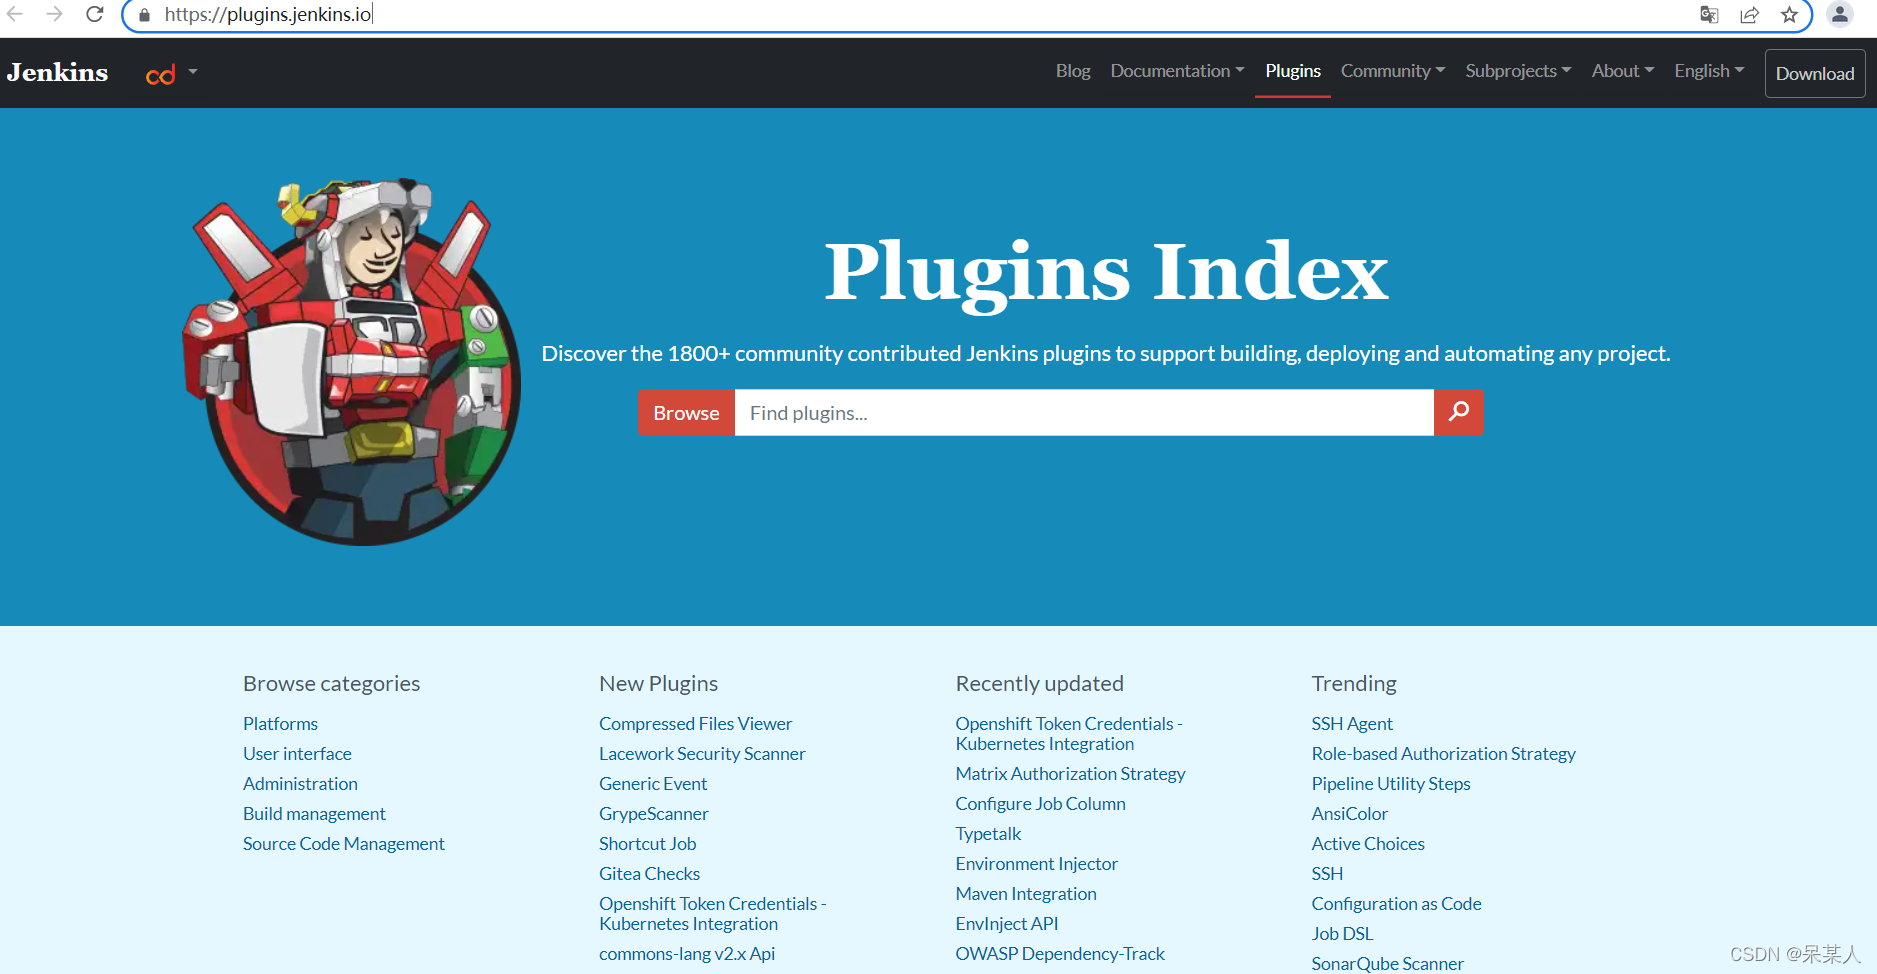Viewport: 1877px width, 974px height.
Task: Open the GrypeScanner plugin link
Action: coord(654,813)
